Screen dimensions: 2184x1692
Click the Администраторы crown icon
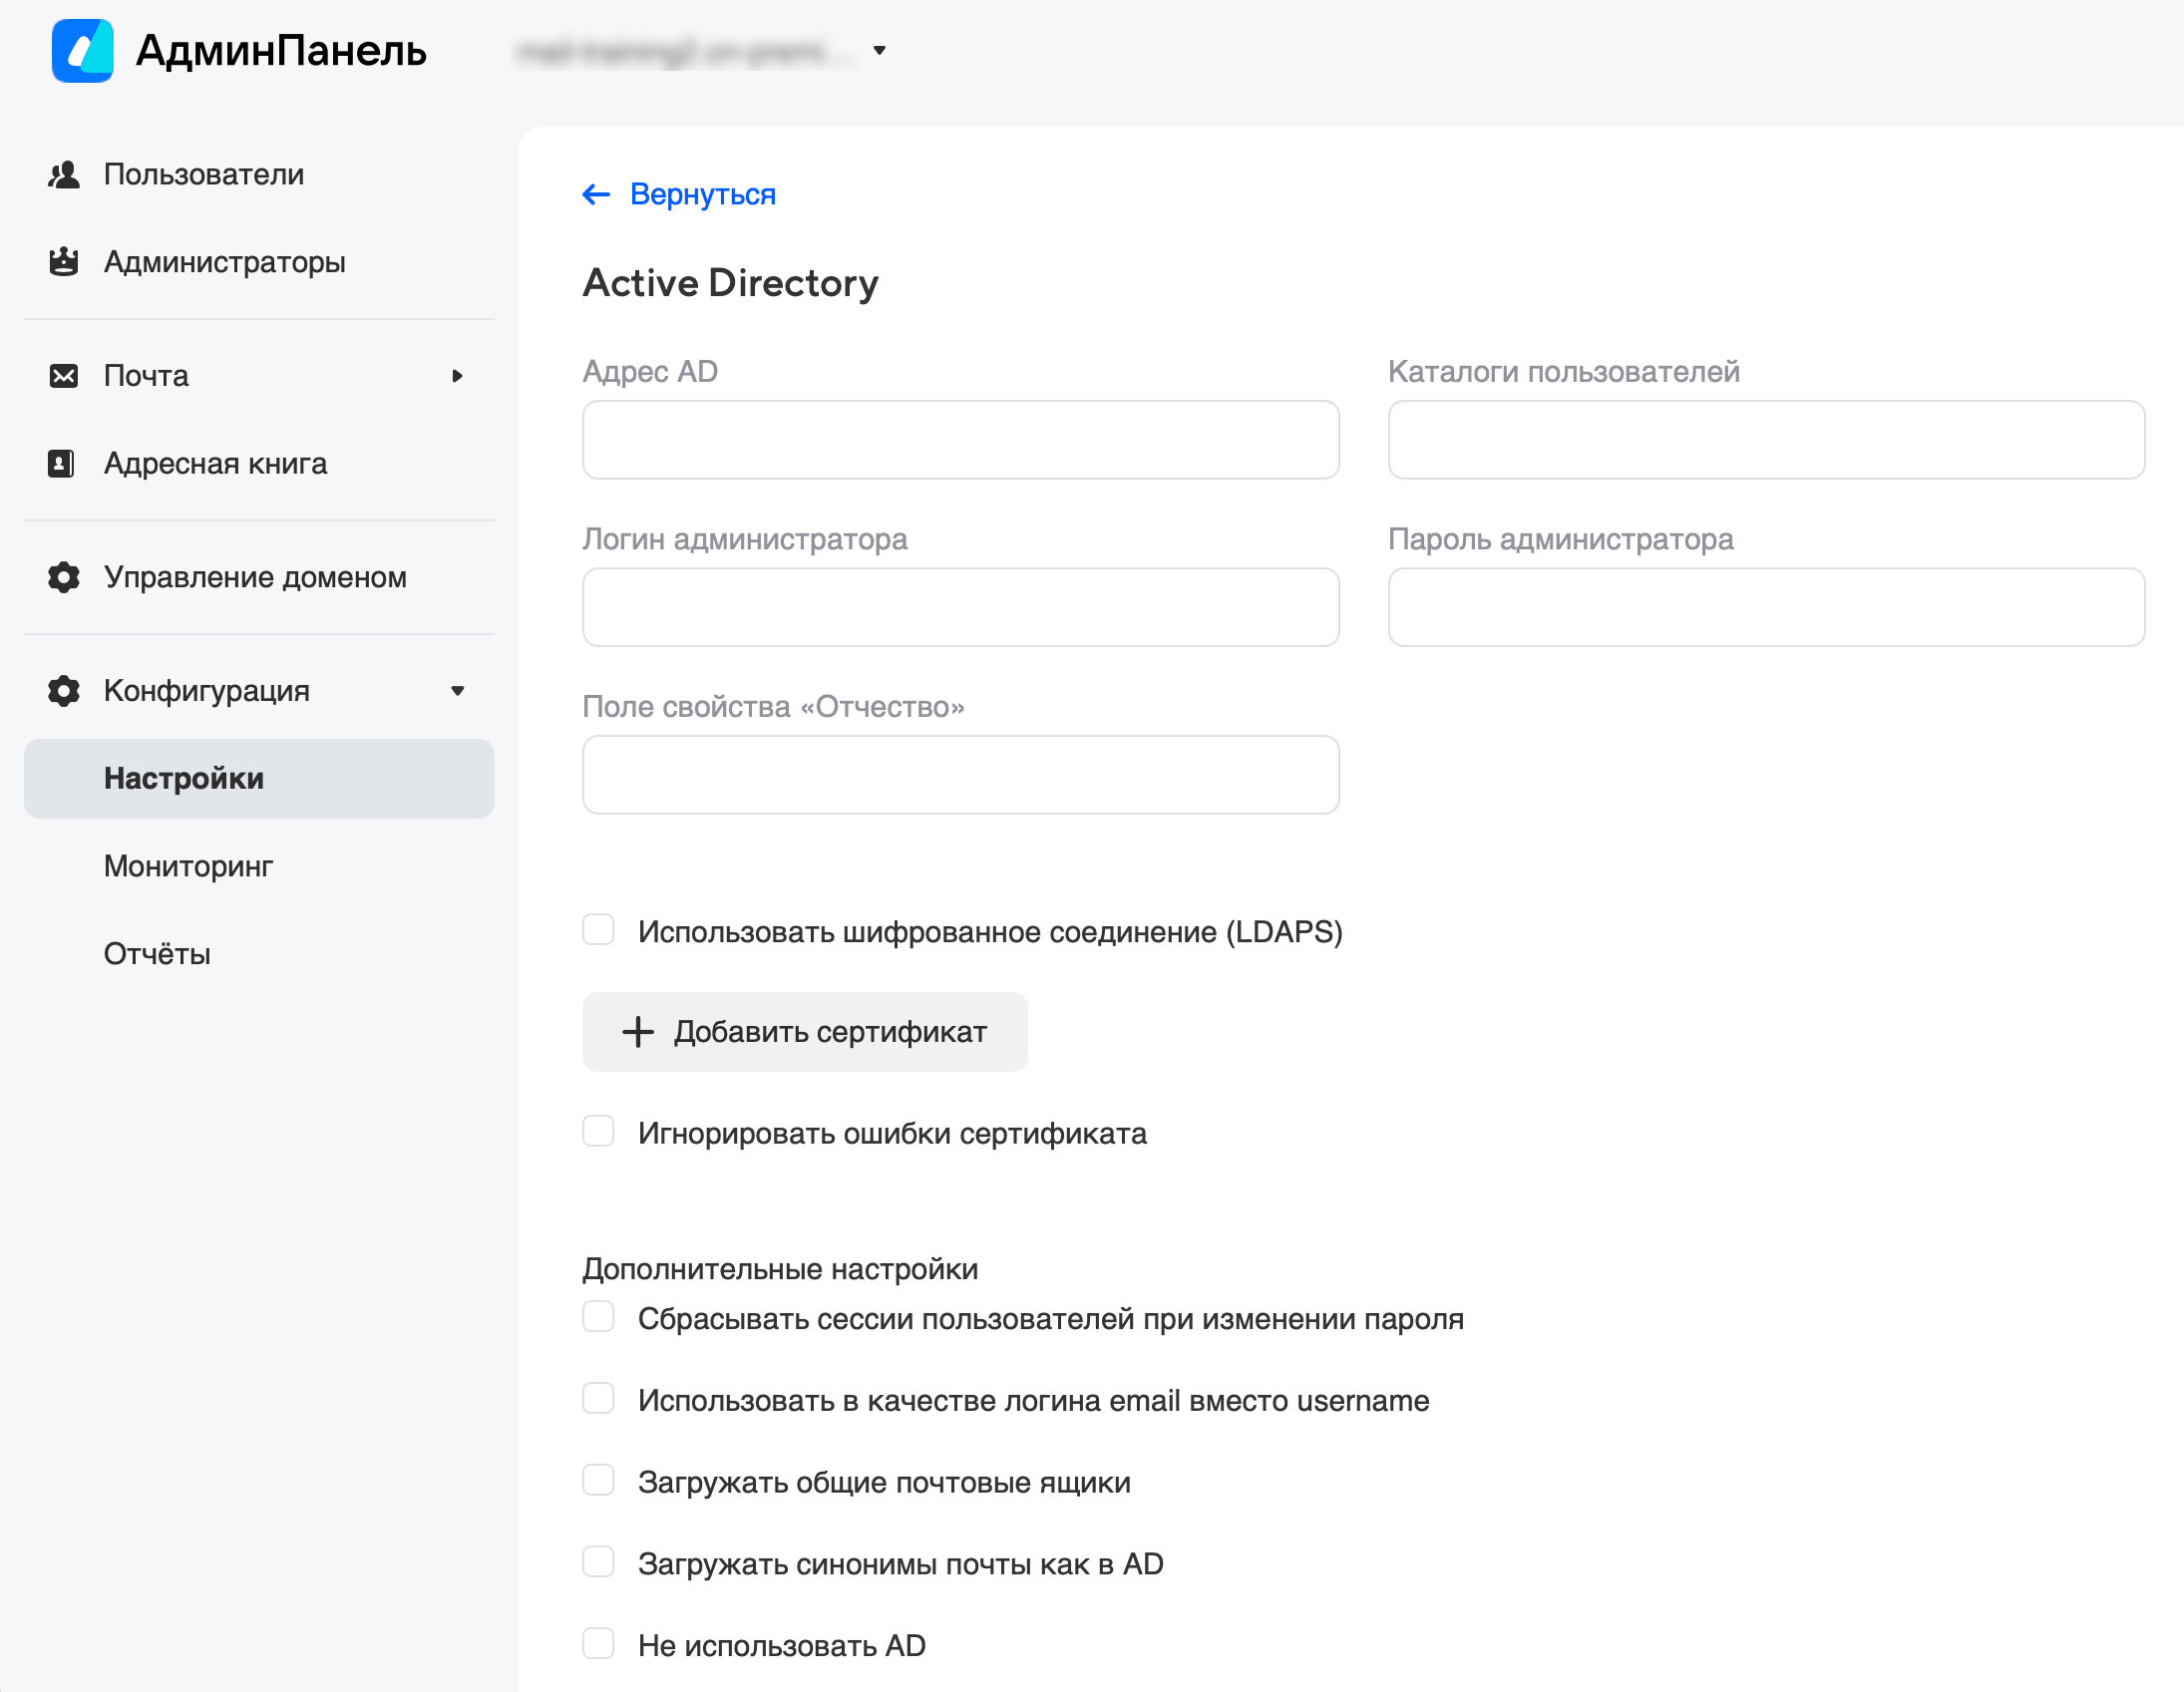(64, 262)
